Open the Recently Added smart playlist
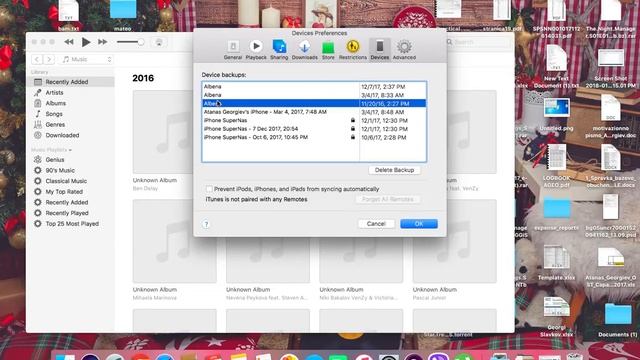 click(x=73, y=202)
